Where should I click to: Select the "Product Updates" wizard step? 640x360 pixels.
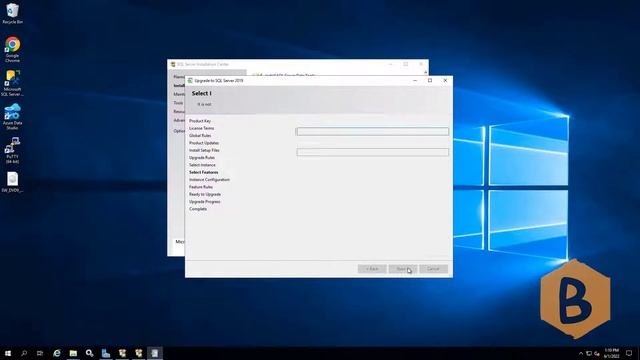[204, 143]
